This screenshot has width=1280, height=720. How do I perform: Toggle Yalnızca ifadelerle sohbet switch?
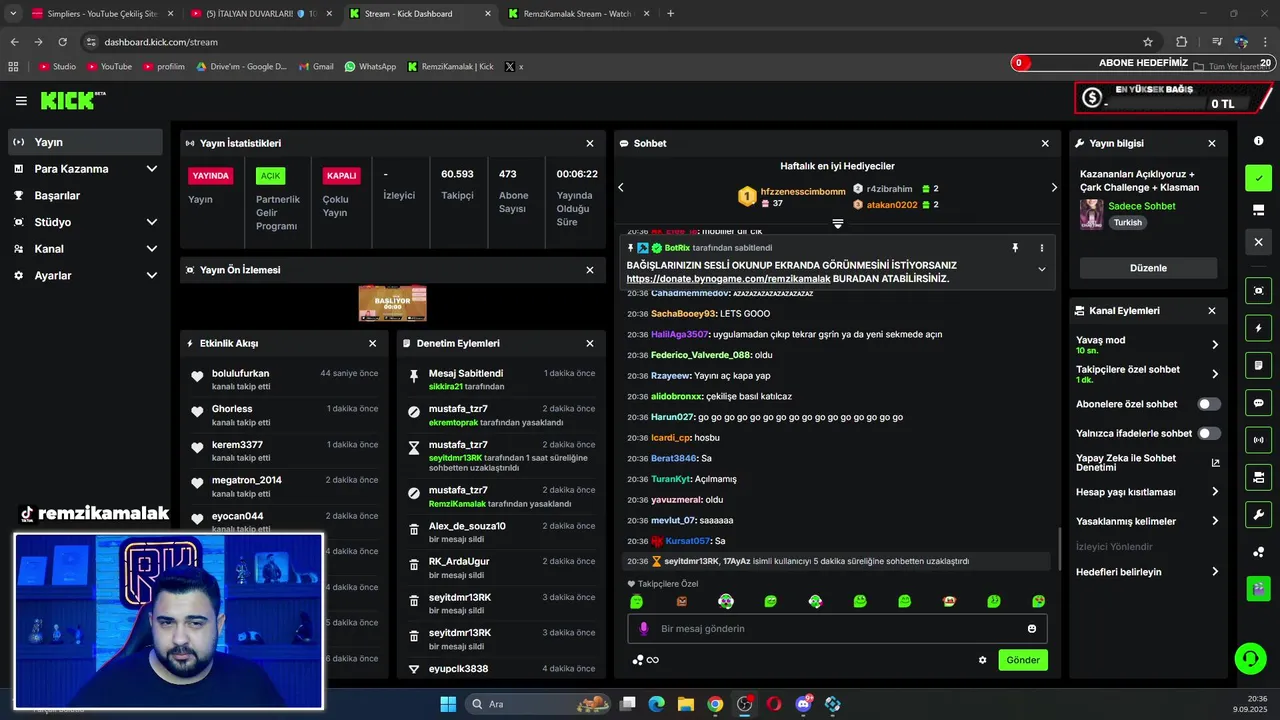point(1209,433)
